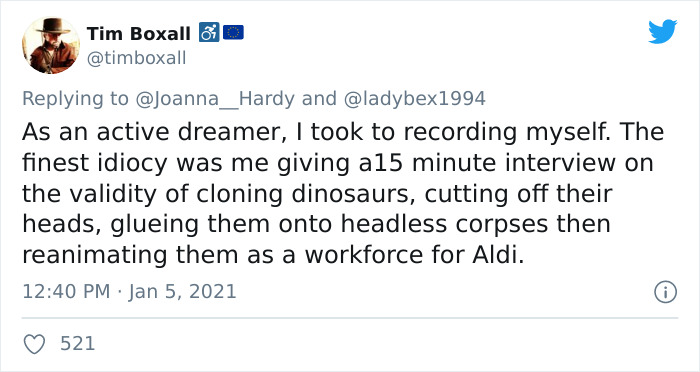Open the @ladybex1994 mention
700x372 pixels.
coord(414,99)
